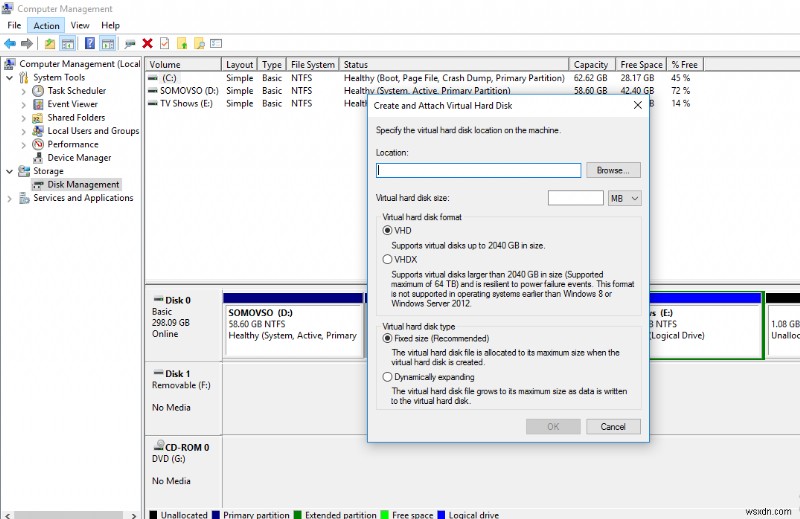Sort by the Volume column header

click(x=183, y=64)
